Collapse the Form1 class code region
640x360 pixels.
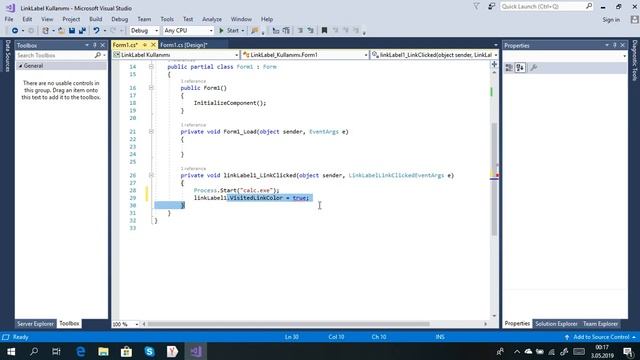(151, 67)
